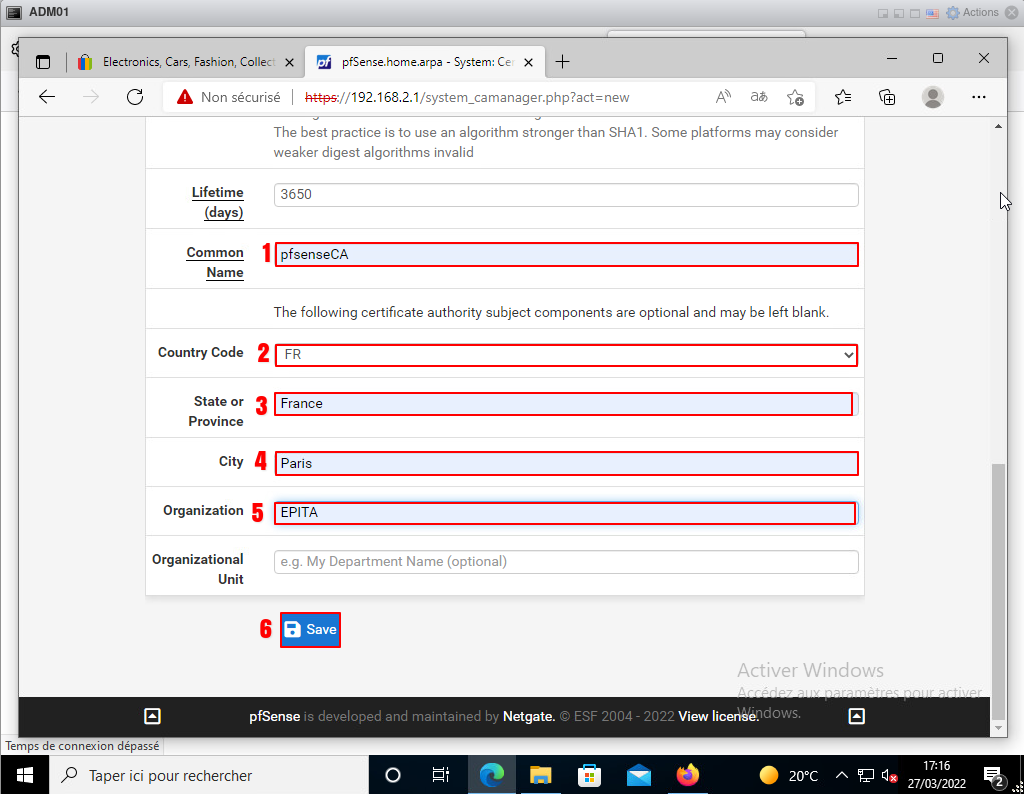Click the browser back arrow
1024x794 pixels.
click(x=47, y=97)
